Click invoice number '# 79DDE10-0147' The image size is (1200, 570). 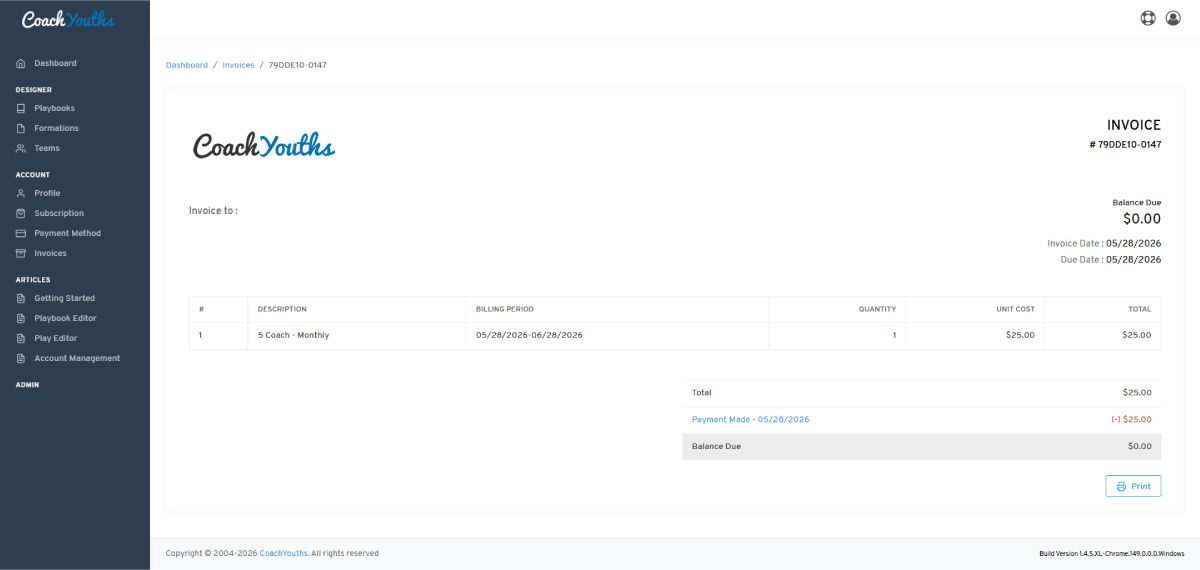pos(1125,145)
